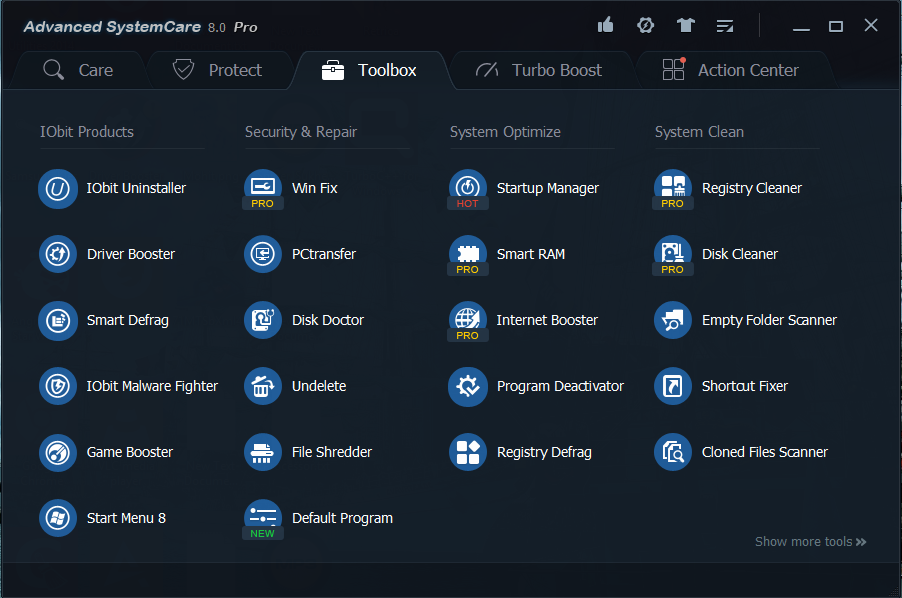This screenshot has width=902, height=598.
Task: Click the Default Program icon
Action: [263, 518]
